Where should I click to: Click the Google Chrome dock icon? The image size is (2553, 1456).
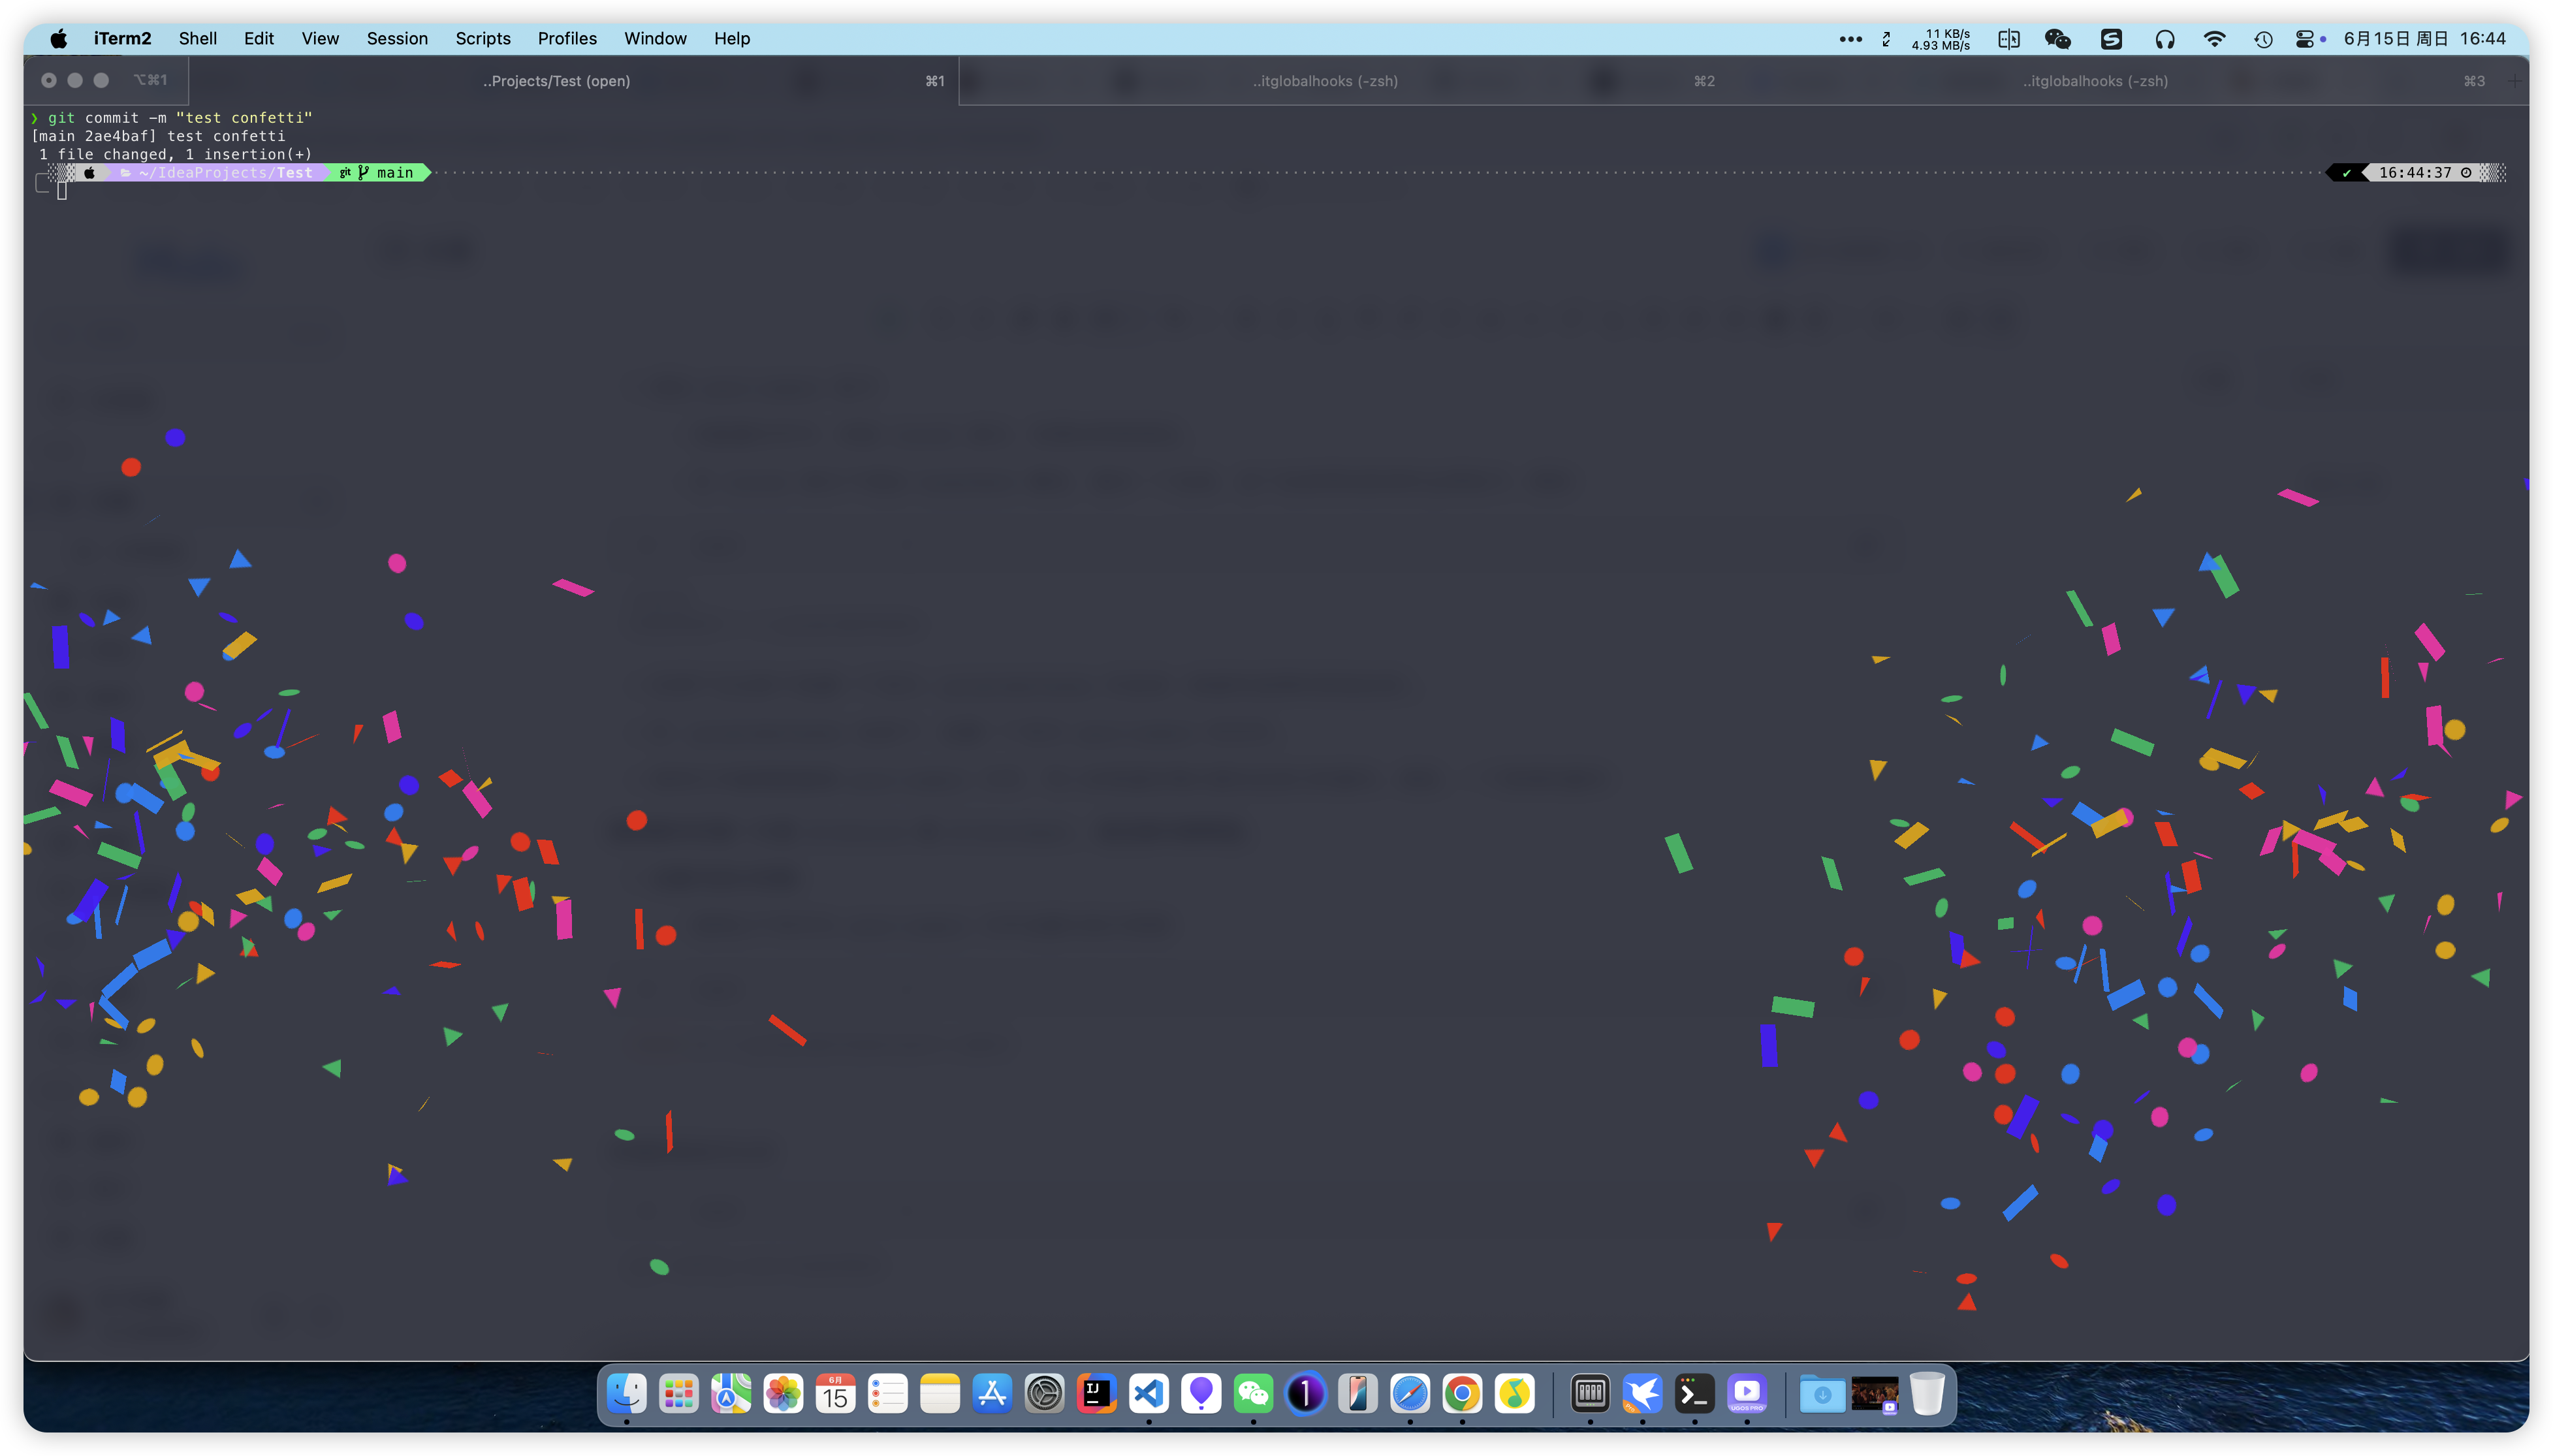click(1462, 1393)
